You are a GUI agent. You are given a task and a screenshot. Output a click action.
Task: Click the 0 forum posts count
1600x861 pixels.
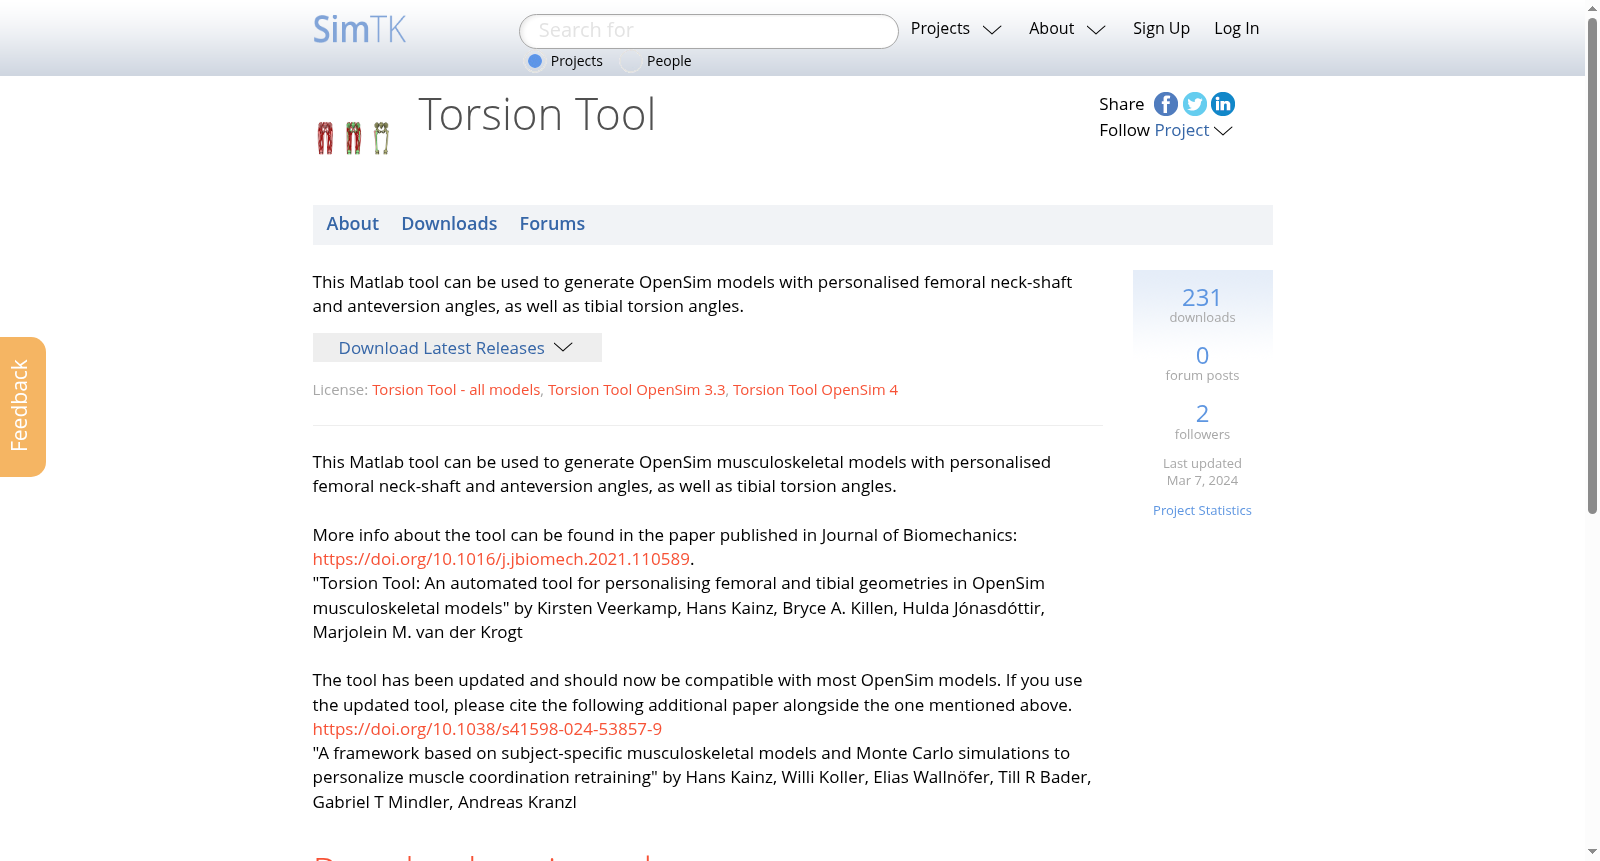point(1202,363)
